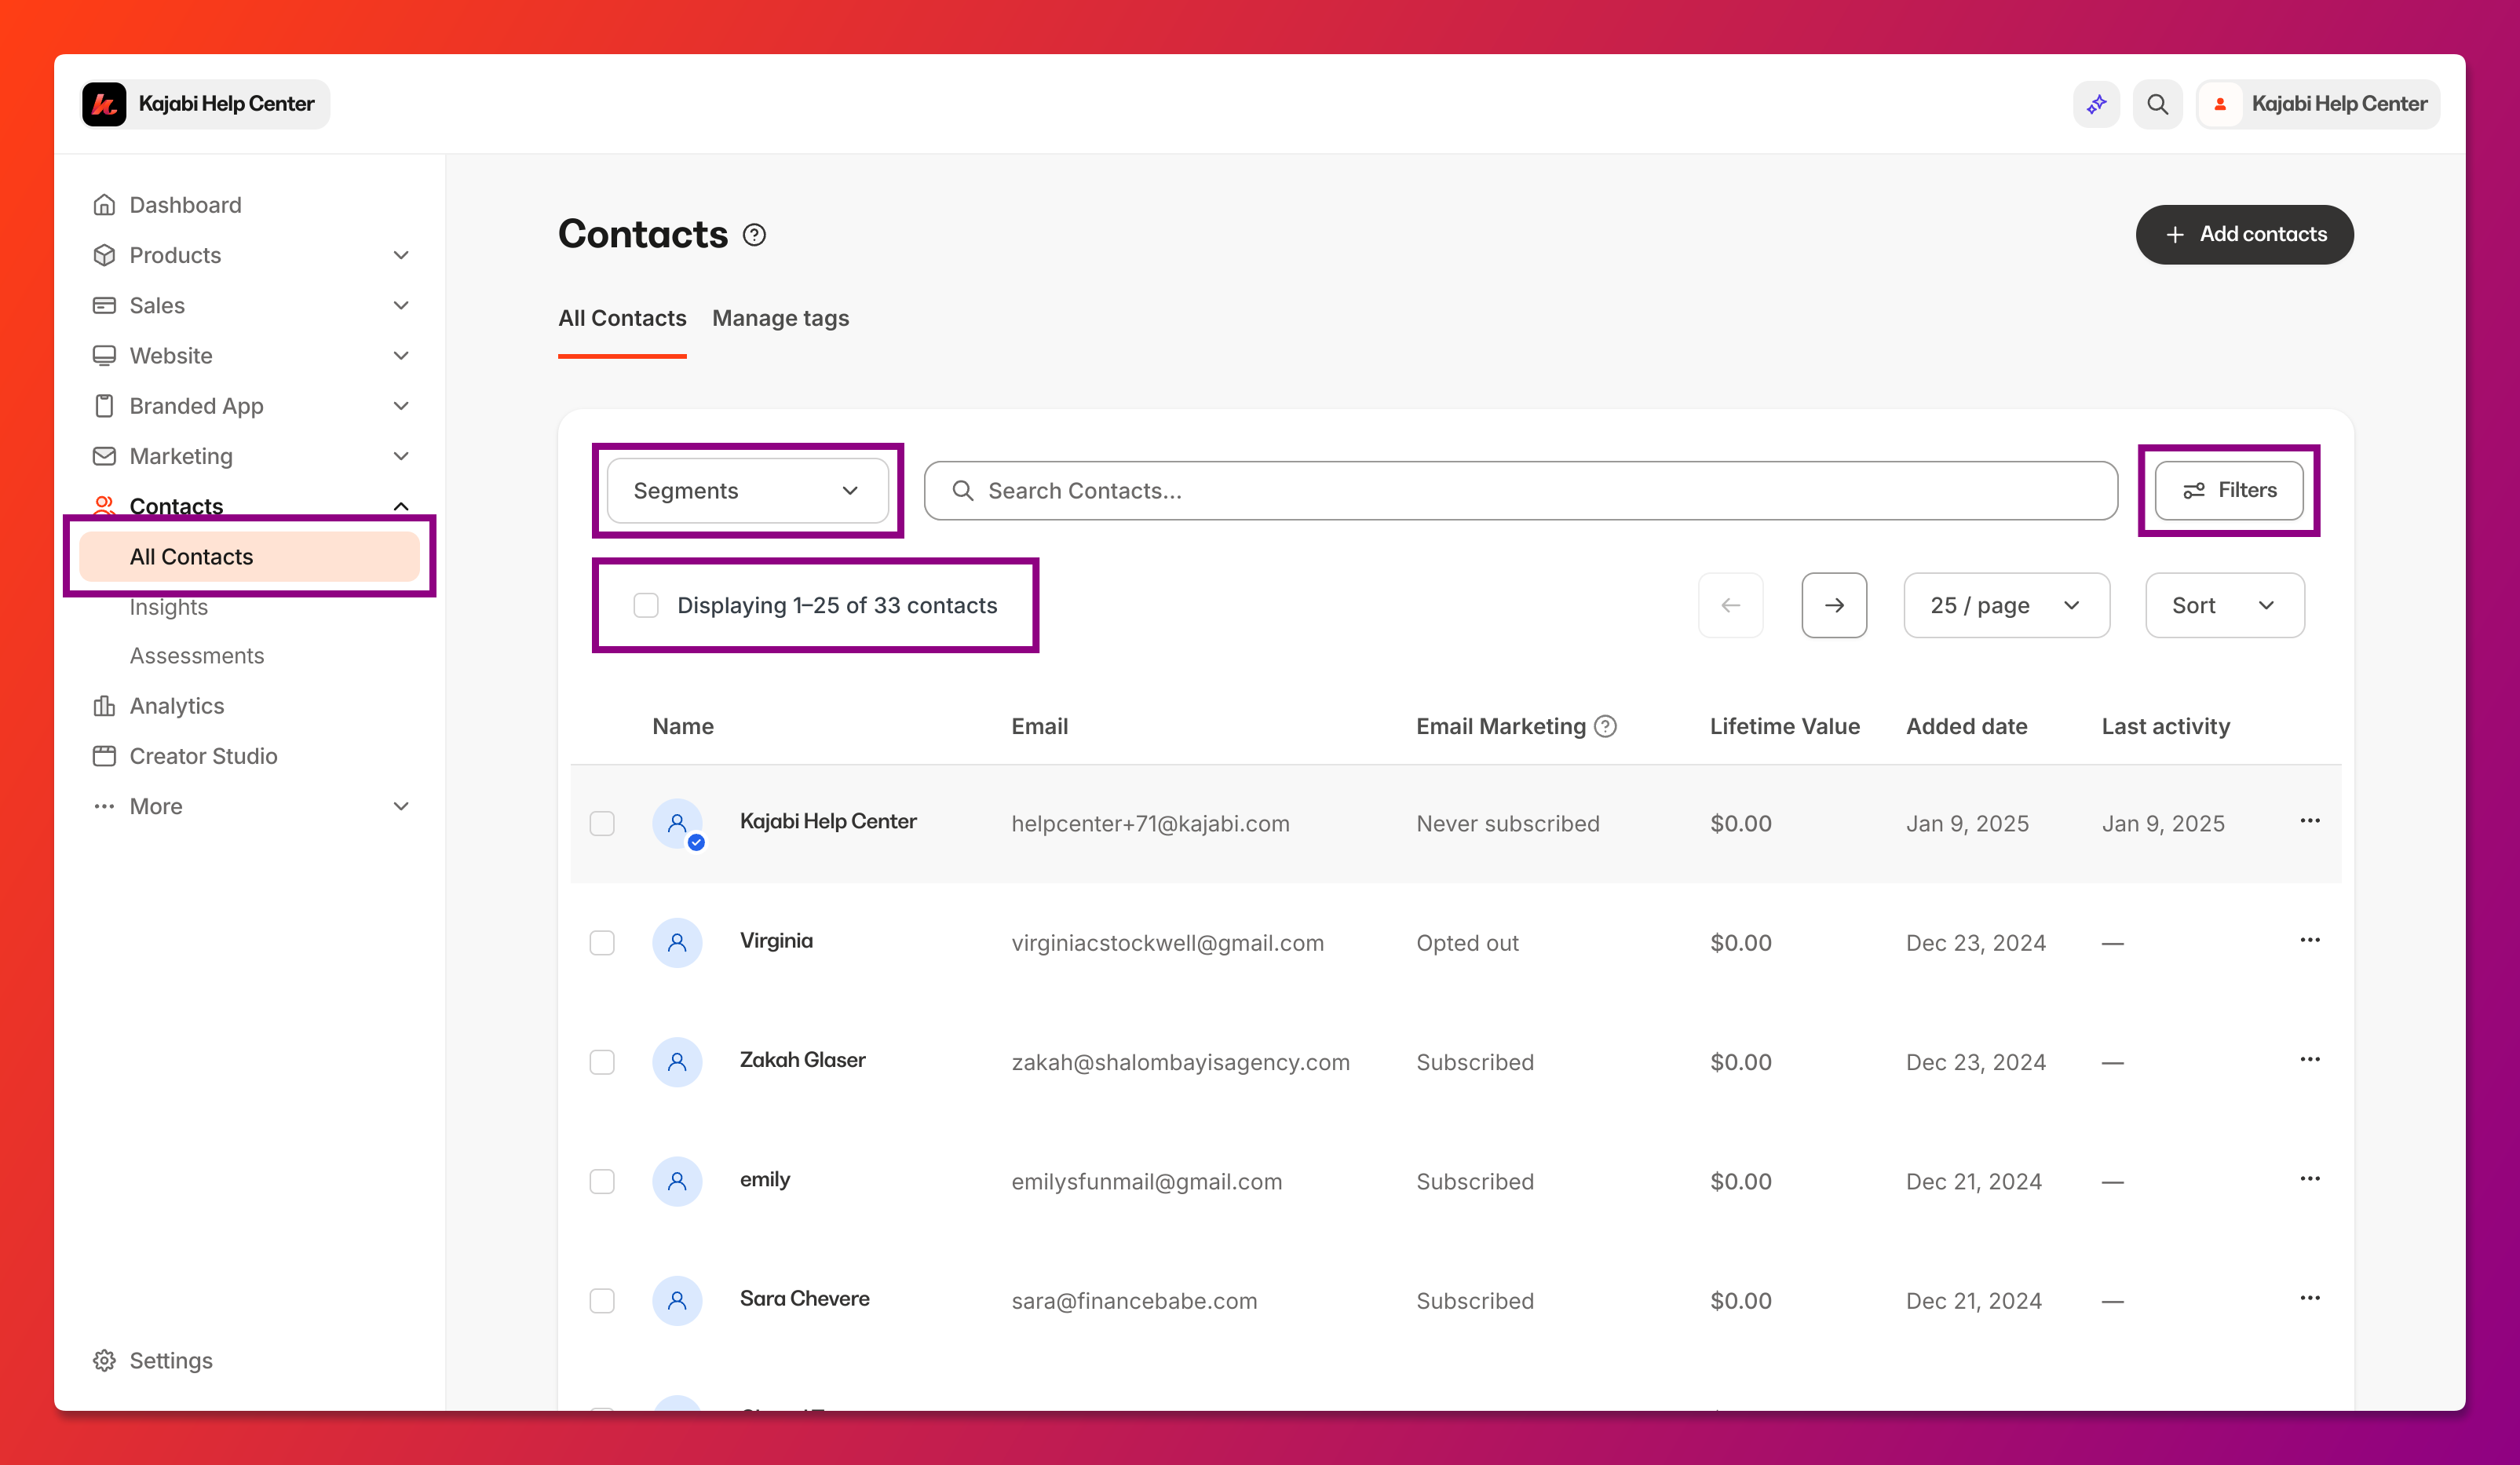Click the 'Opted out' status cell
Viewport: 2520px width, 1465px height.
[1467, 942]
